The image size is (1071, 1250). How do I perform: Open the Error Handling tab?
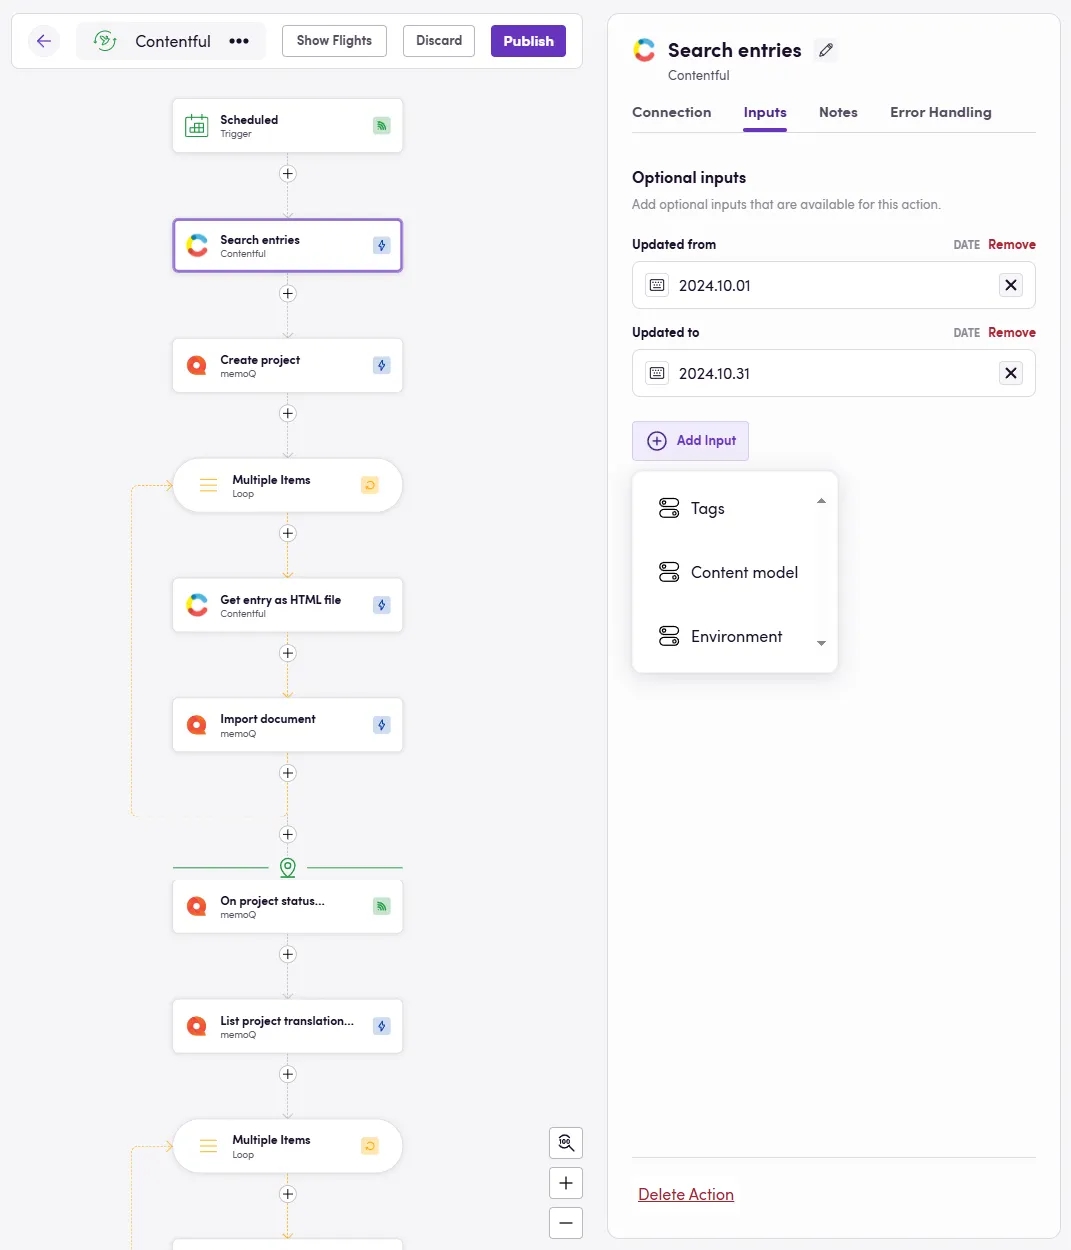pos(940,112)
